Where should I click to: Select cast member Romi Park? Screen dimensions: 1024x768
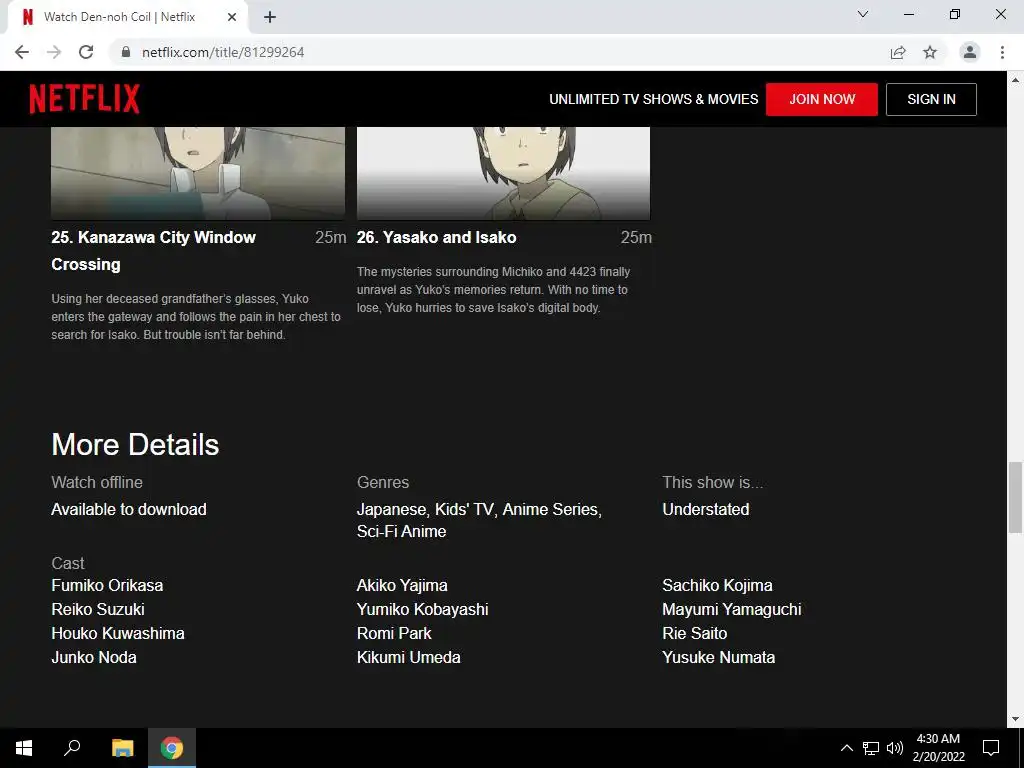394,633
